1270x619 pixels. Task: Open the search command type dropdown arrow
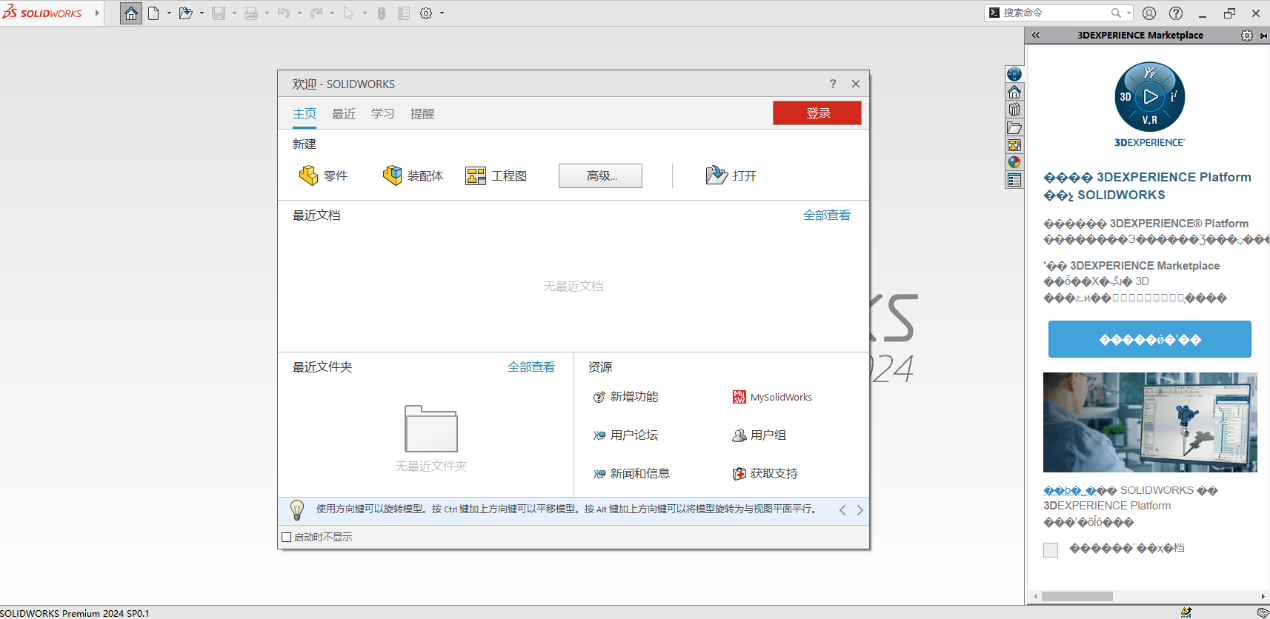pos(1129,13)
